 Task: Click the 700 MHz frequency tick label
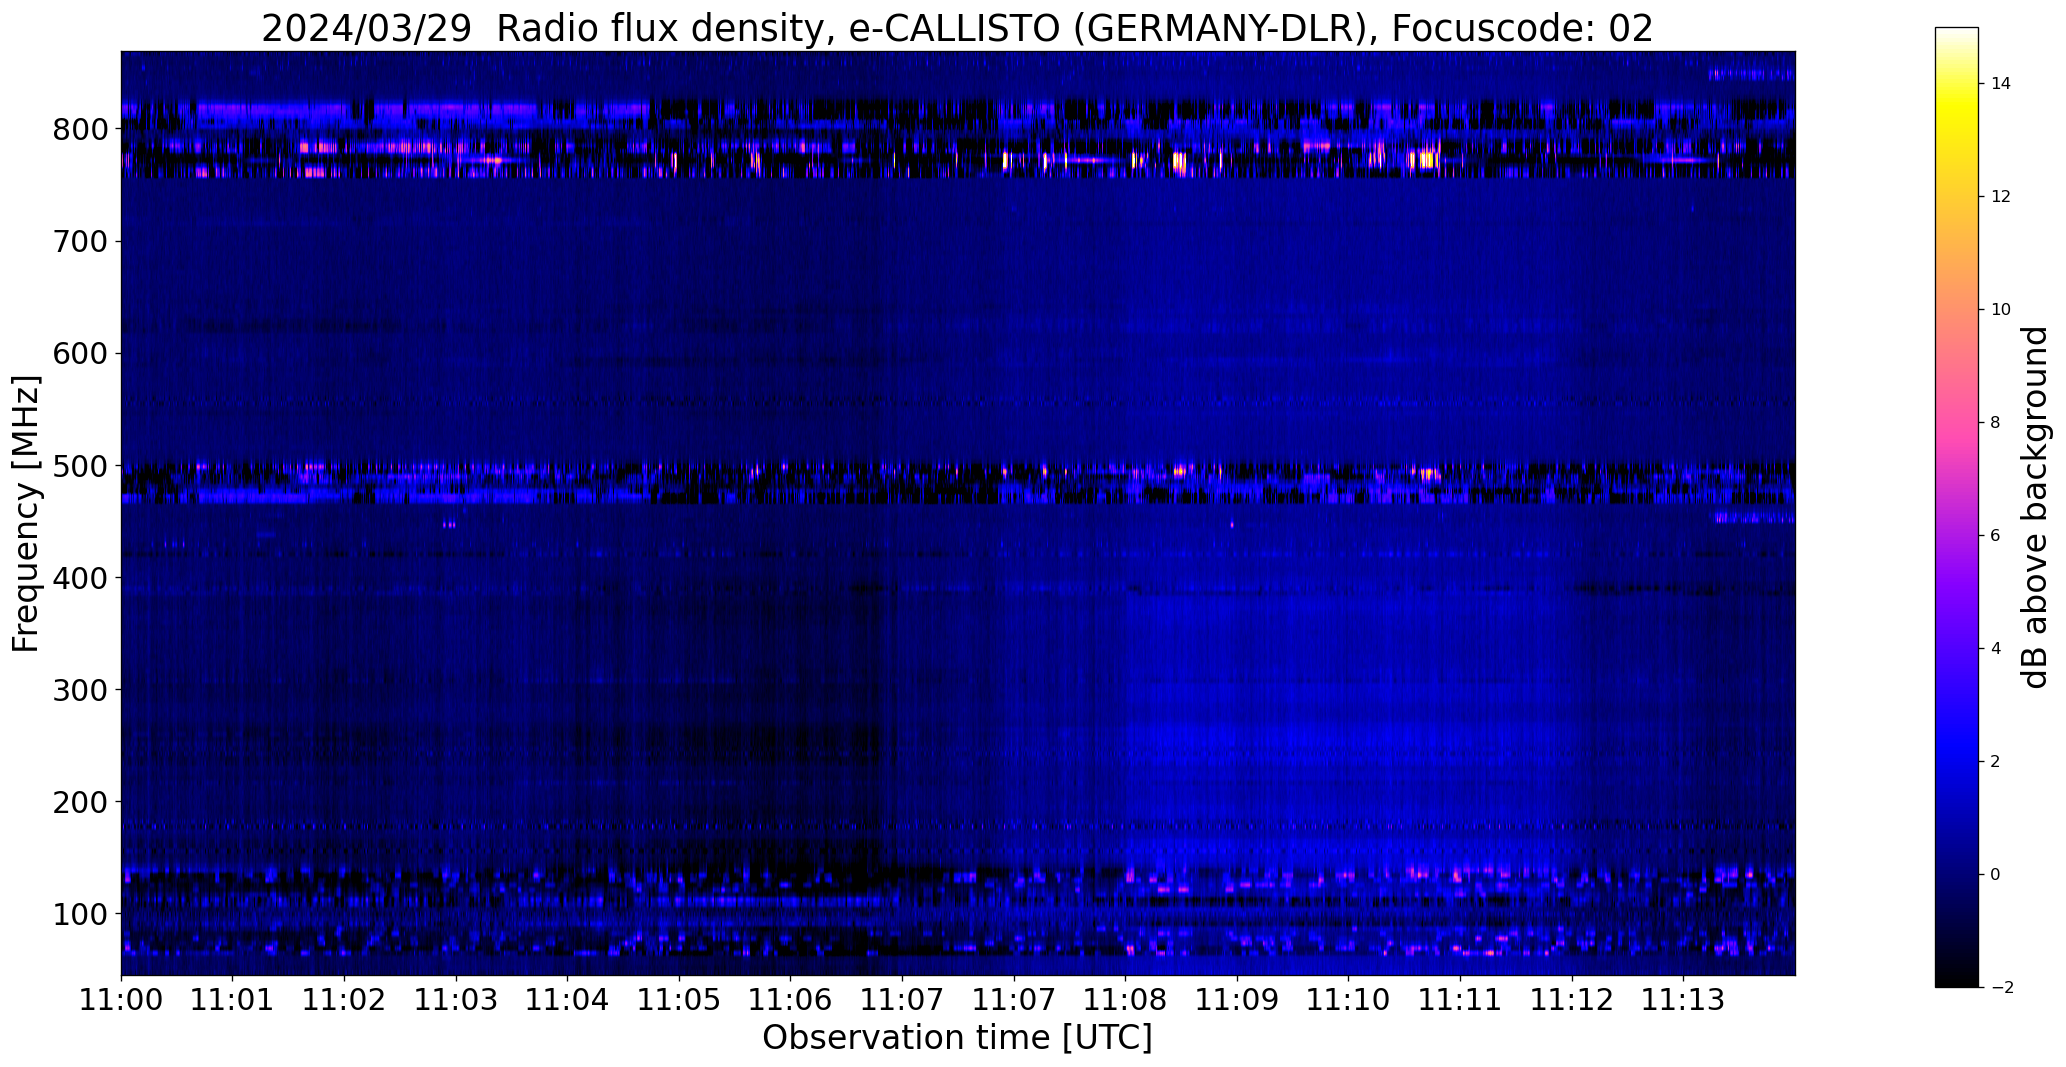[x=80, y=242]
